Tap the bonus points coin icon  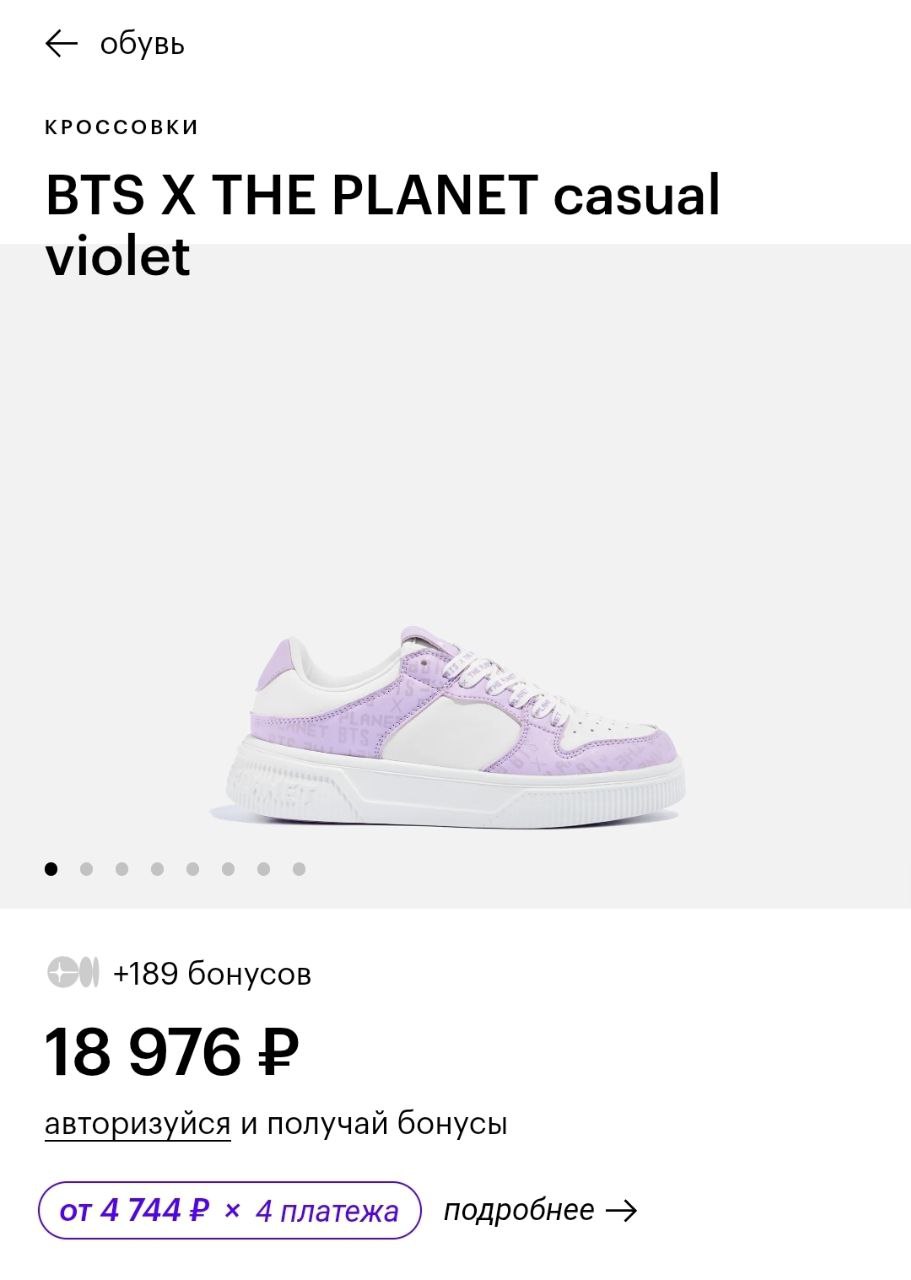pos(73,972)
